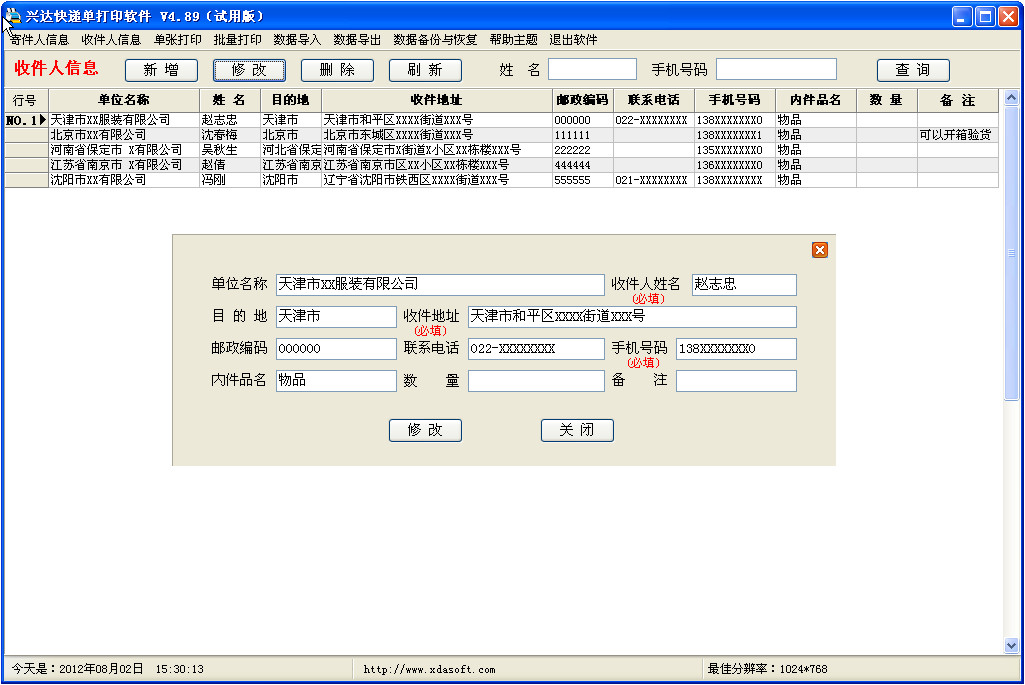Click the 关闭 button in the dialog

pyautogui.click(x=577, y=430)
